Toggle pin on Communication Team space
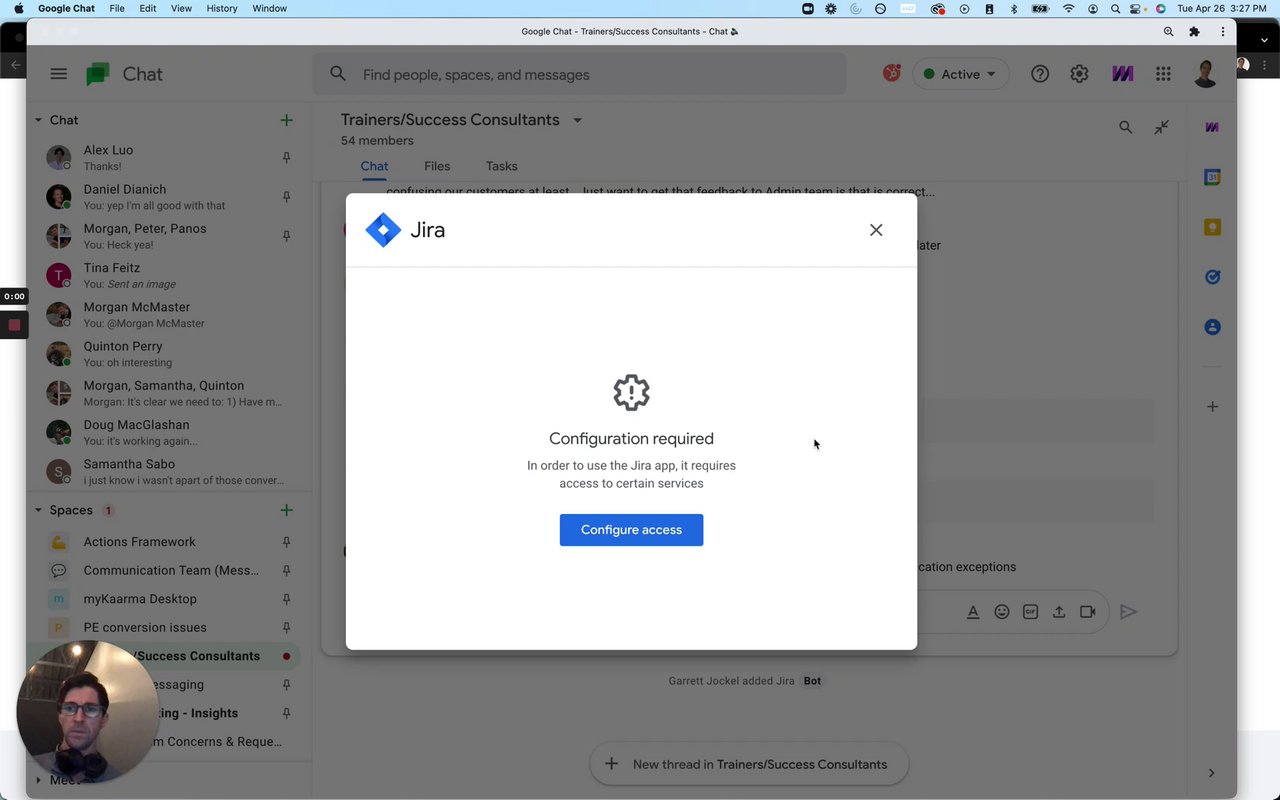The width and height of the screenshot is (1280, 800). click(286, 570)
